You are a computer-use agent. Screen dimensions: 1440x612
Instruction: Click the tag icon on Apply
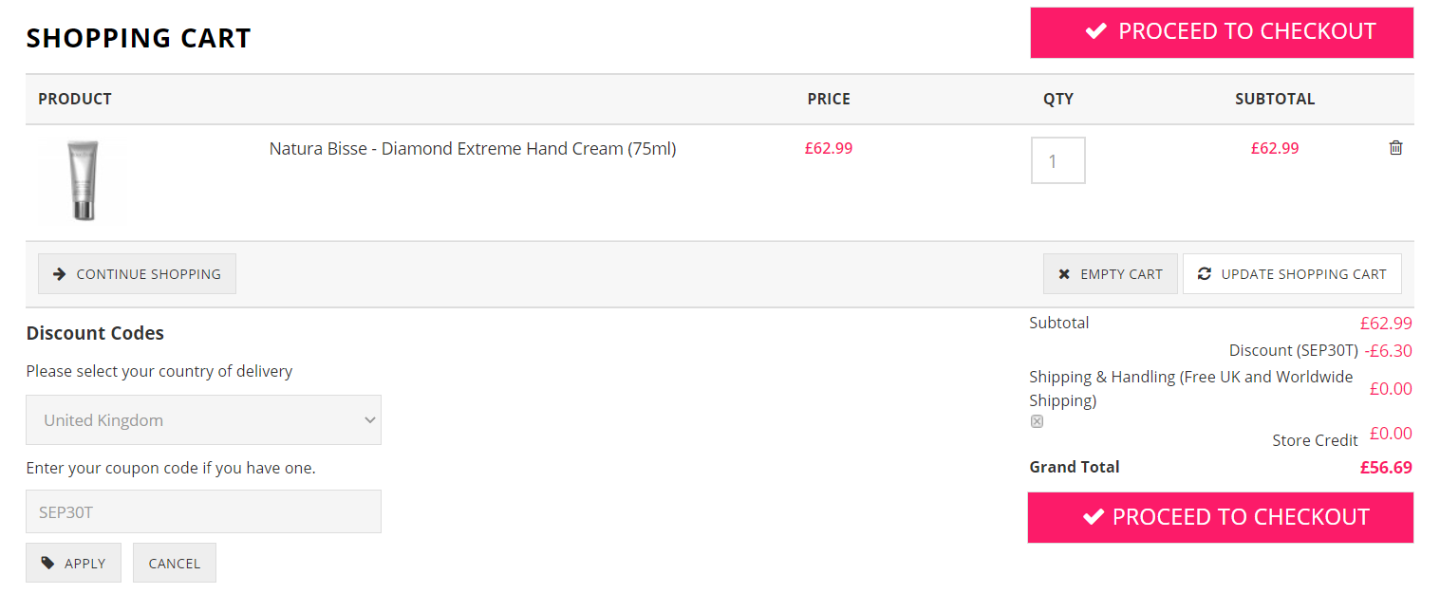(x=48, y=563)
